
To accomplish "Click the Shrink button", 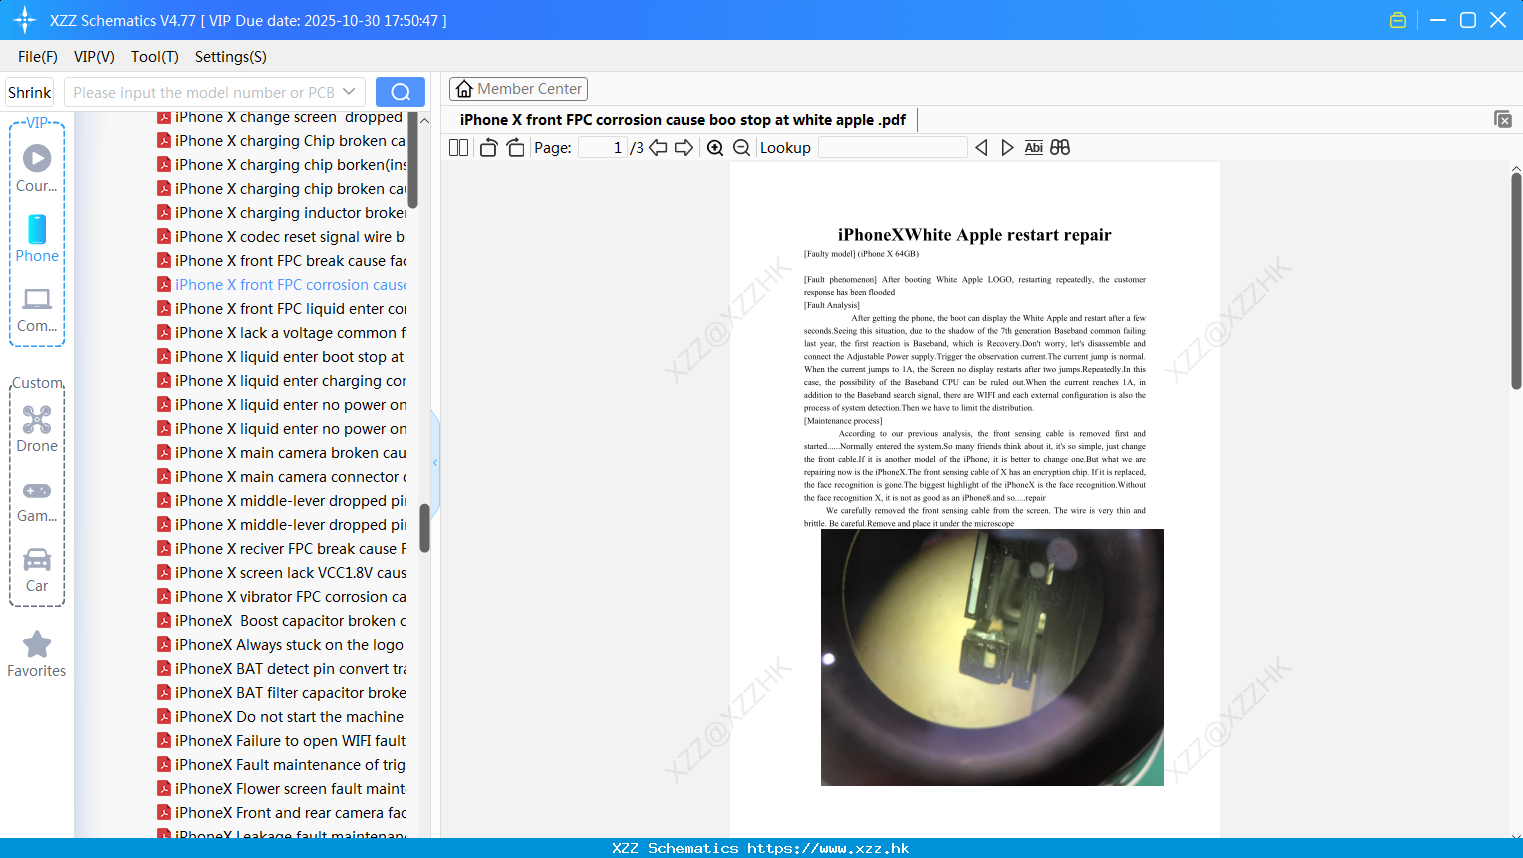I will [x=30, y=92].
